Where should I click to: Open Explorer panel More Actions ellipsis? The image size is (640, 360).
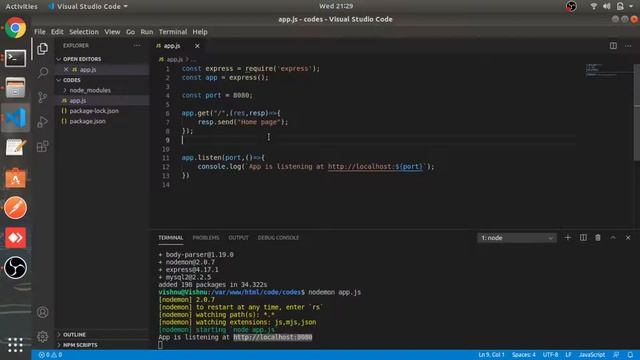click(x=137, y=46)
